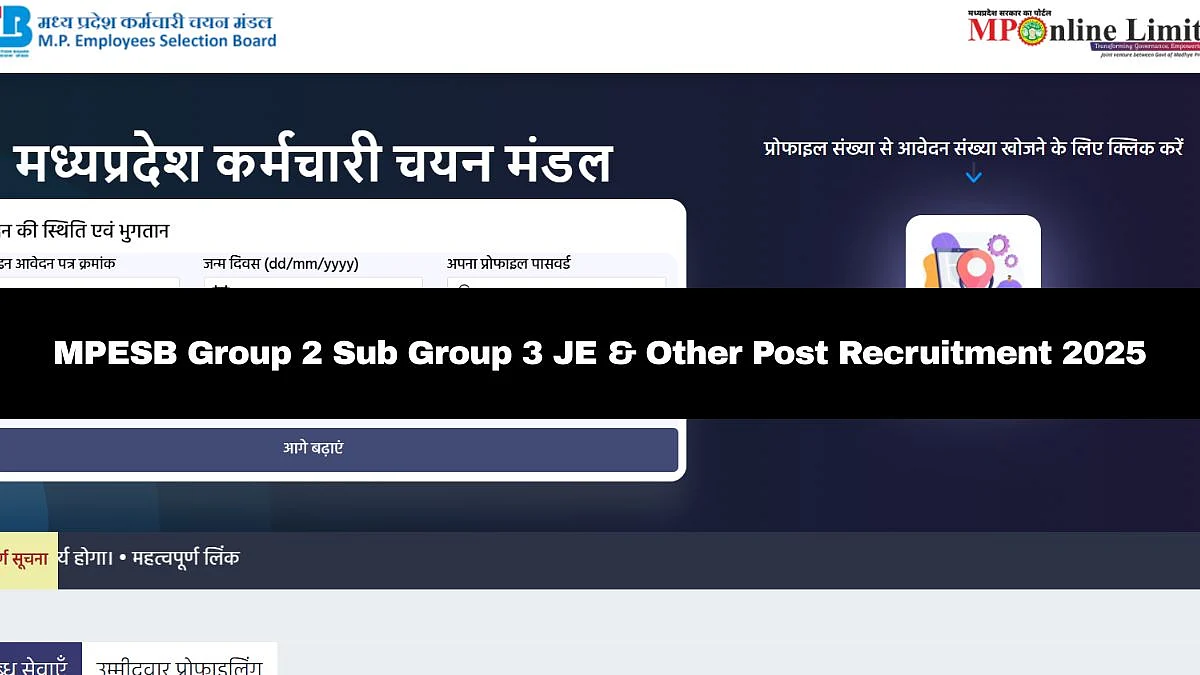Screen dimensions: 1200x675
Task: Click the yellow सूचना badge
Action: 28,560
